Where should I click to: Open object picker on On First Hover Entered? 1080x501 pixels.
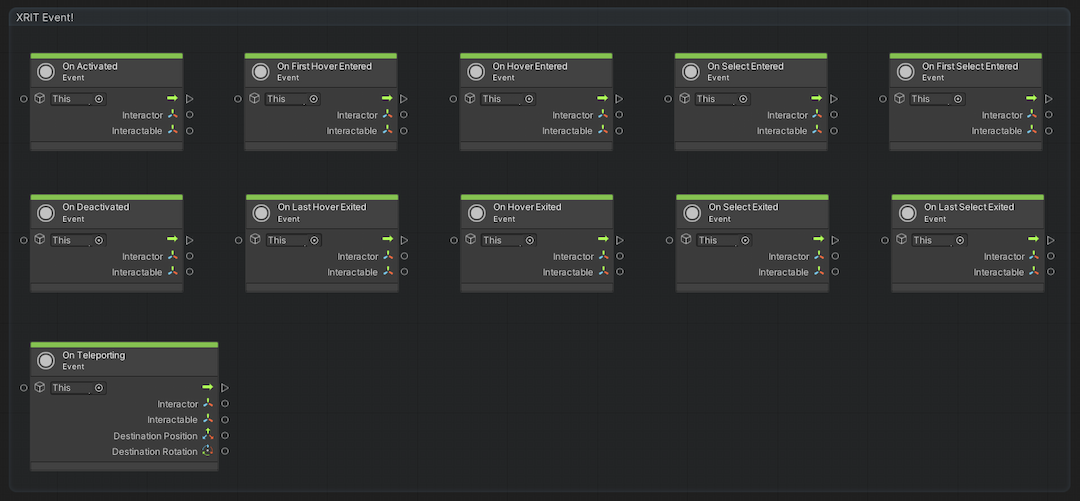[x=314, y=99]
